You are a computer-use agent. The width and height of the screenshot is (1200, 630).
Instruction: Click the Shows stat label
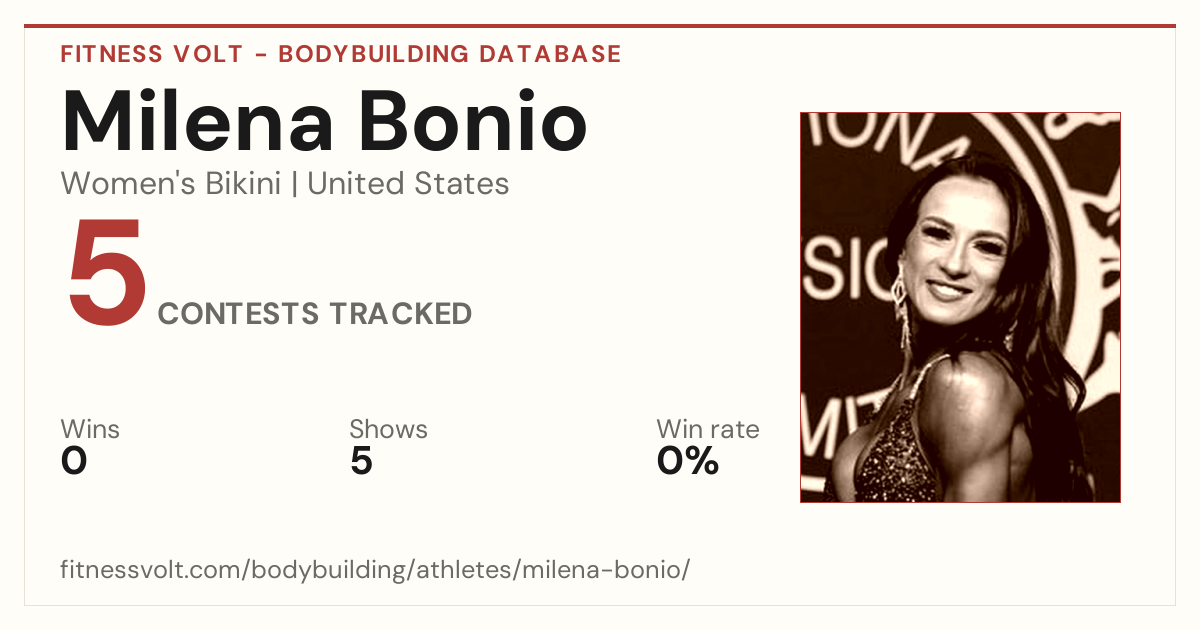[x=388, y=430]
